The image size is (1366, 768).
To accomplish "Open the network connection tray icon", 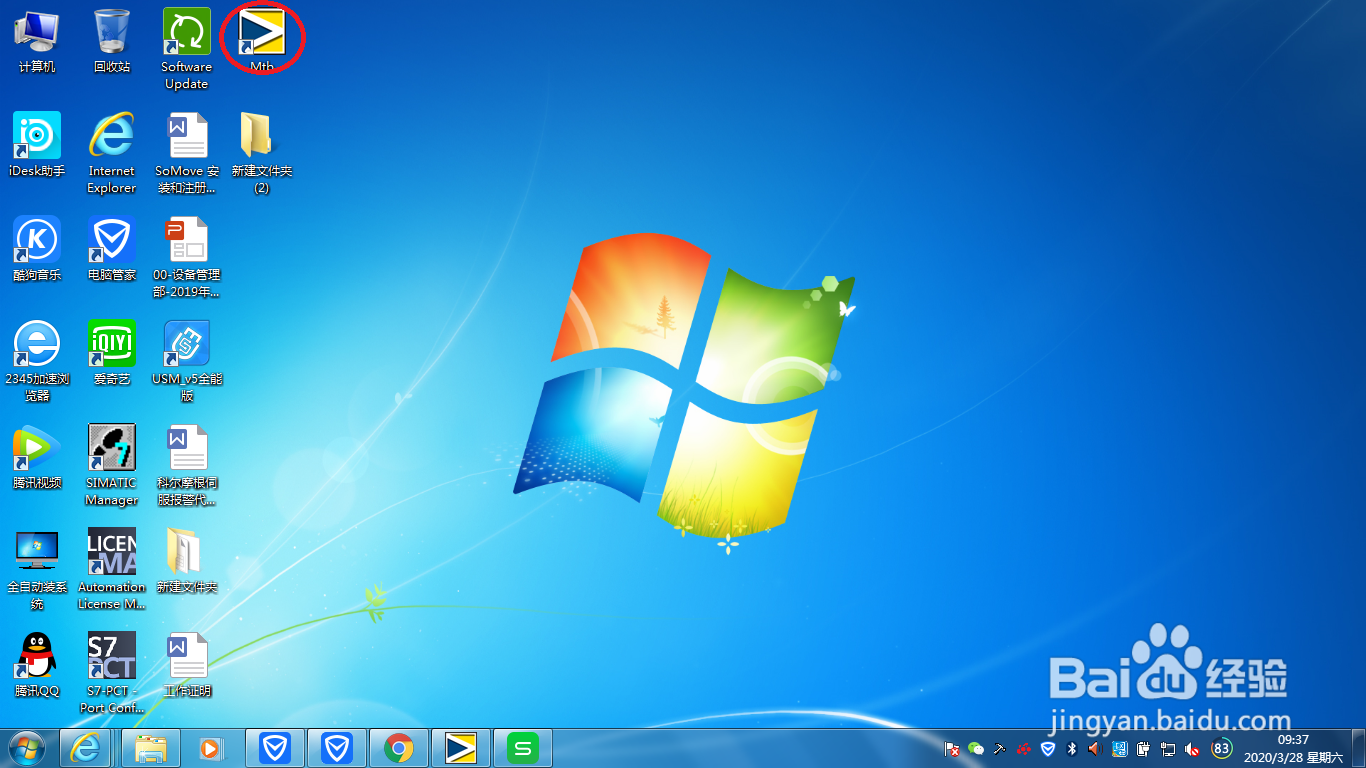I will (x=1168, y=748).
